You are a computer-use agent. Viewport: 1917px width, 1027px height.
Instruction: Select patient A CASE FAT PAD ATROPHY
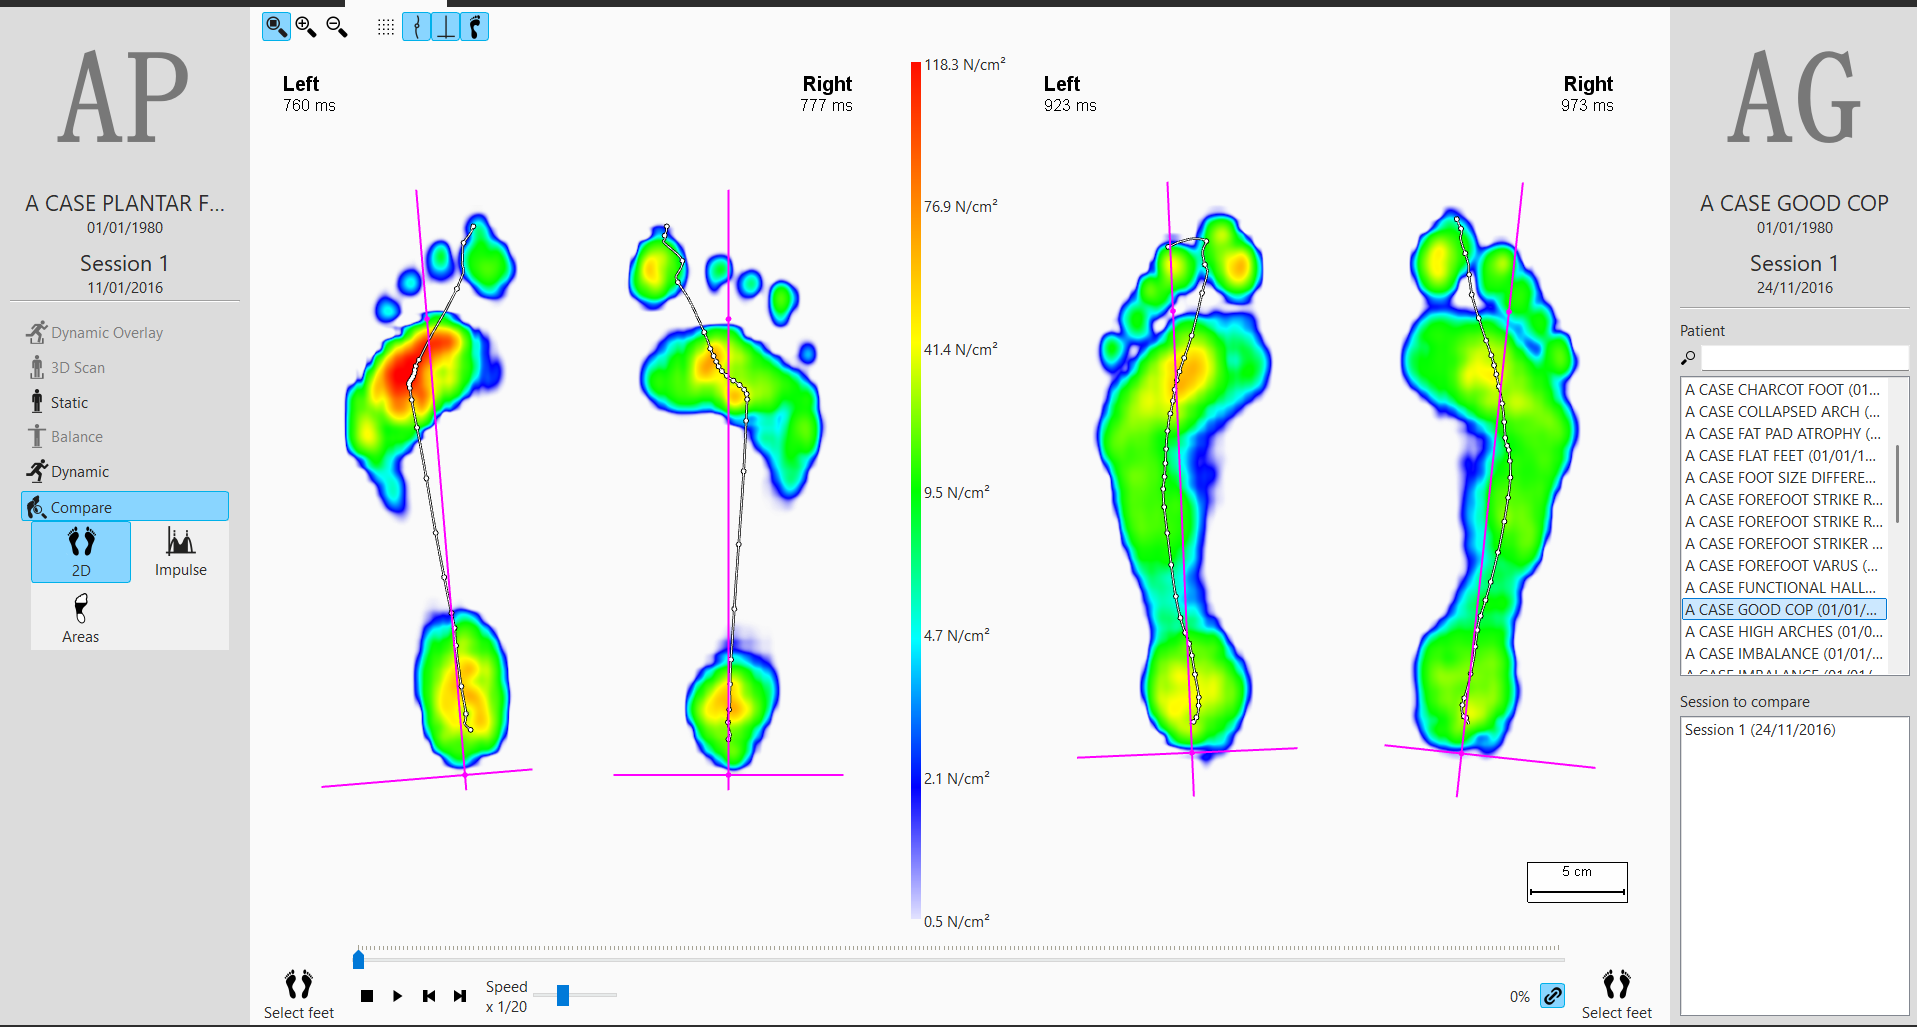1783,434
